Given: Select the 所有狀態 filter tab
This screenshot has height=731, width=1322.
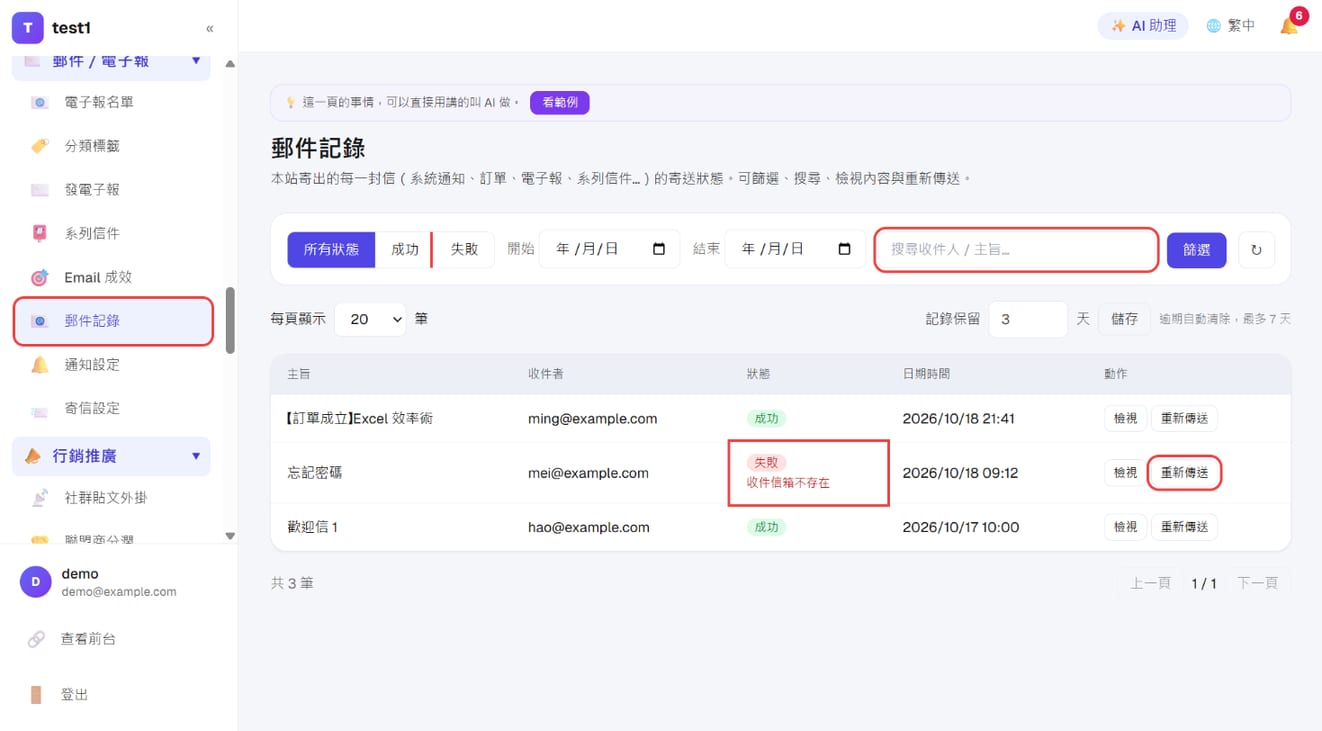Looking at the screenshot, I should pos(331,249).
